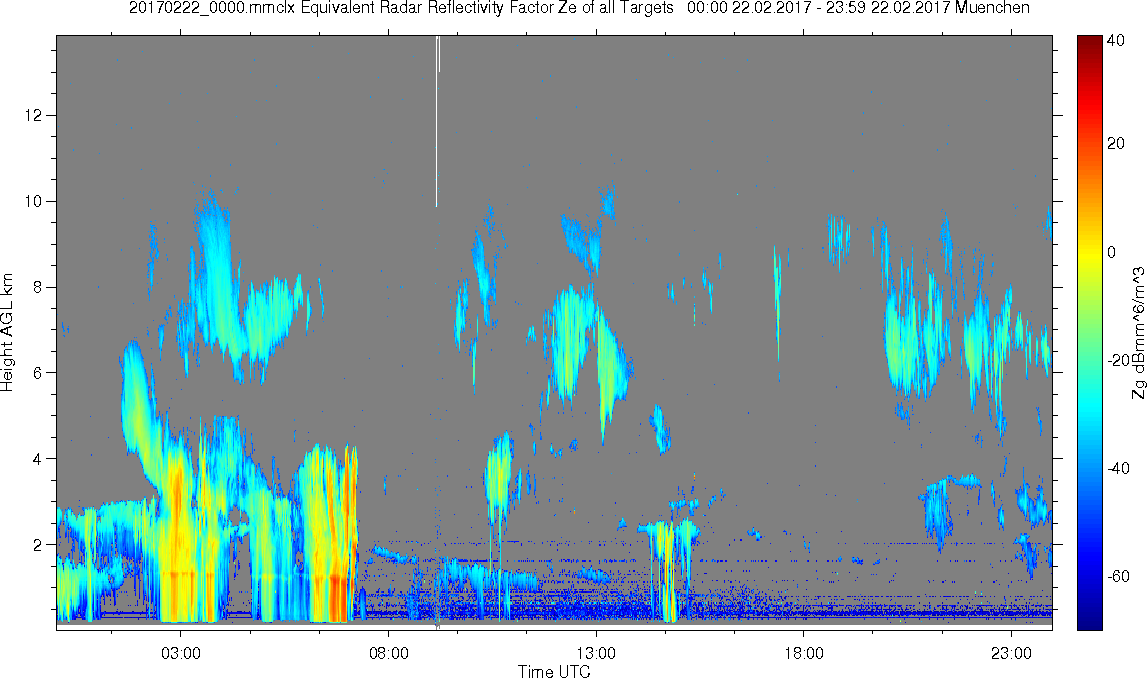Screen dimensions: 1147x678
Task: Click the colorbar label '-60'
Action: (x=1118, y=577)
